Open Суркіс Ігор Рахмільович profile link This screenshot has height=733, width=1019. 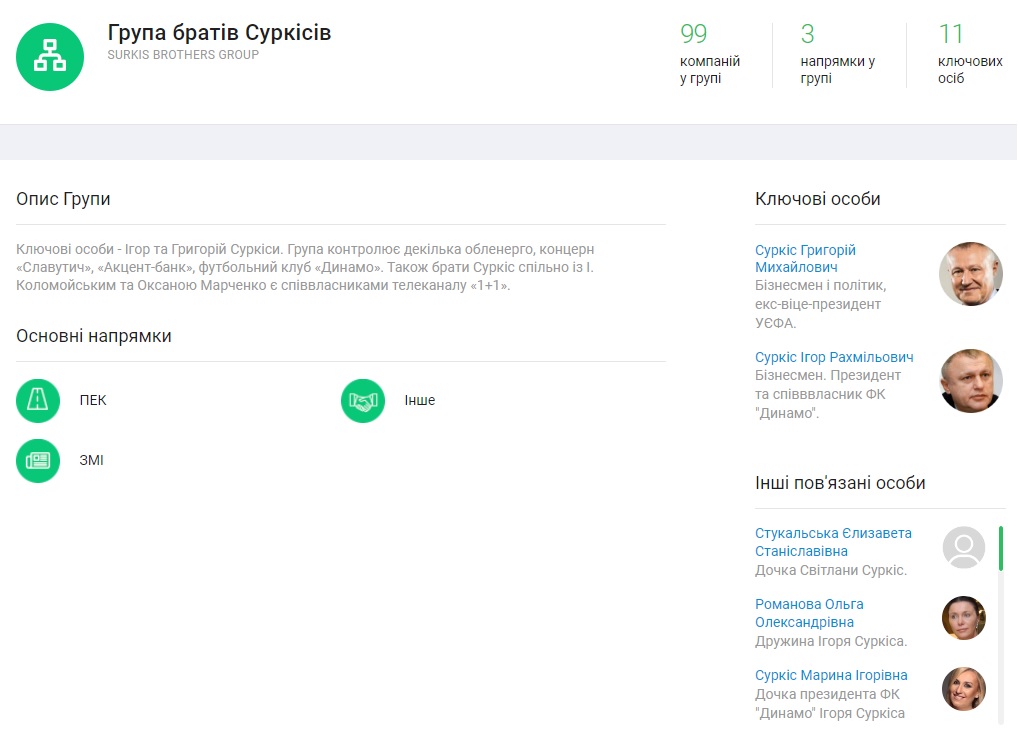pyautogui.click(x=834, y=357)
